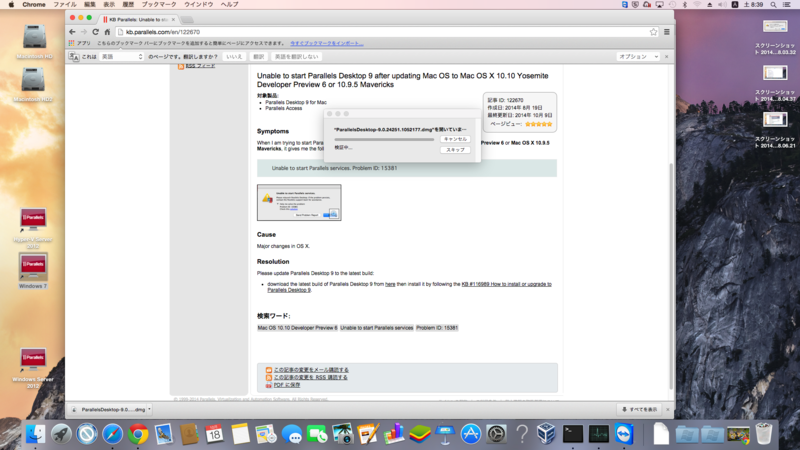The height and width of the screenshot is (450, 800).
Task: Open Activity Monitor icon in the Dock
Action: tap(598, 434)
